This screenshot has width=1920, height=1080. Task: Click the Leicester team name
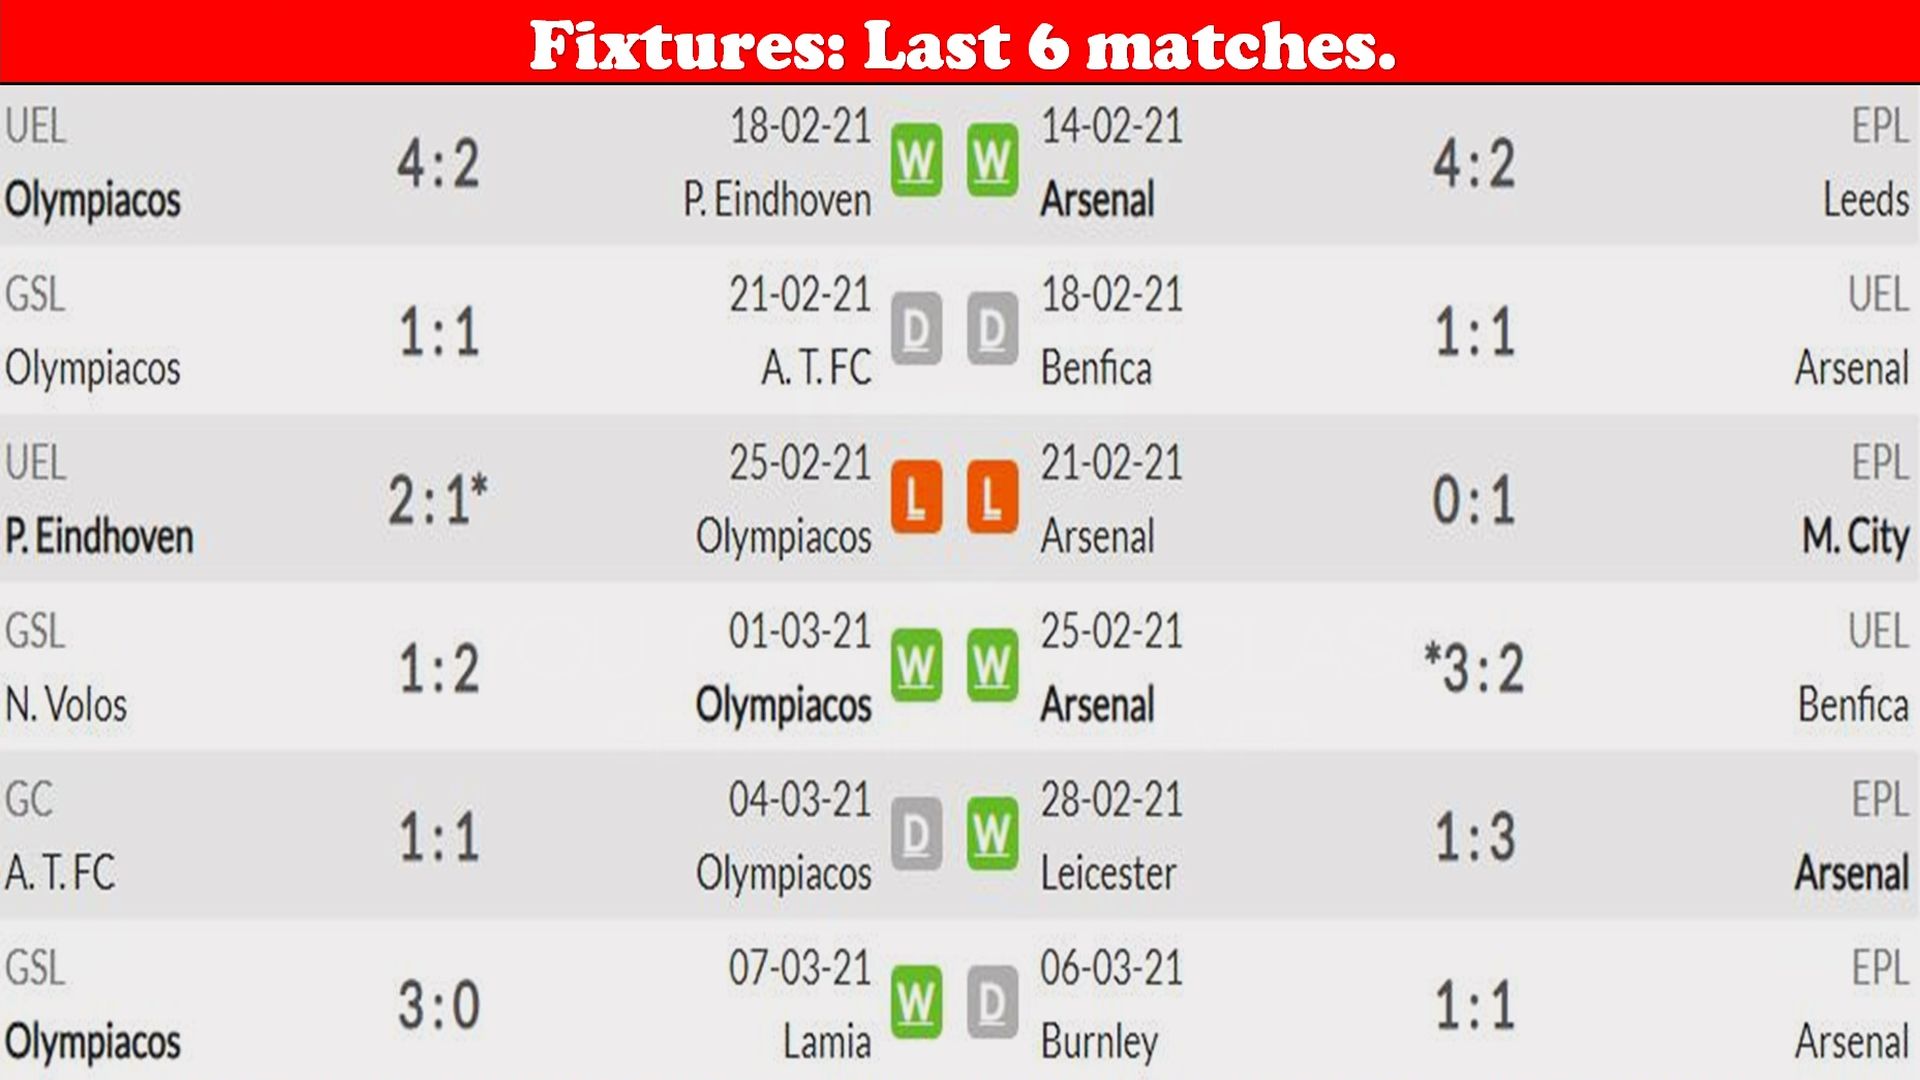(1108, 874)
